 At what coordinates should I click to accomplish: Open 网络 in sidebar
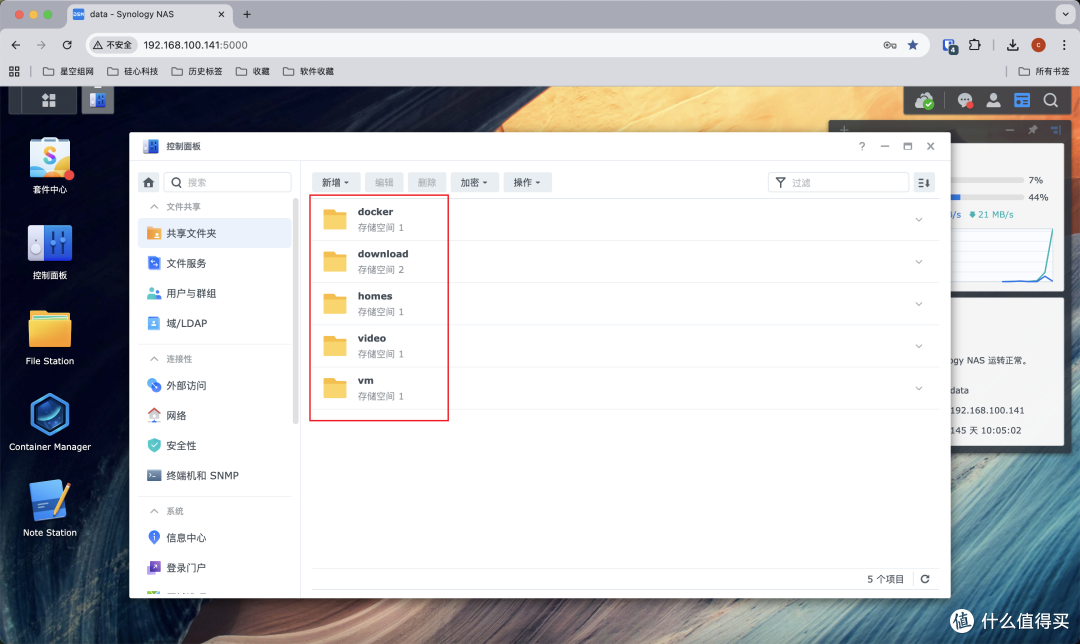pyautogui.click(x=215, y=415)
